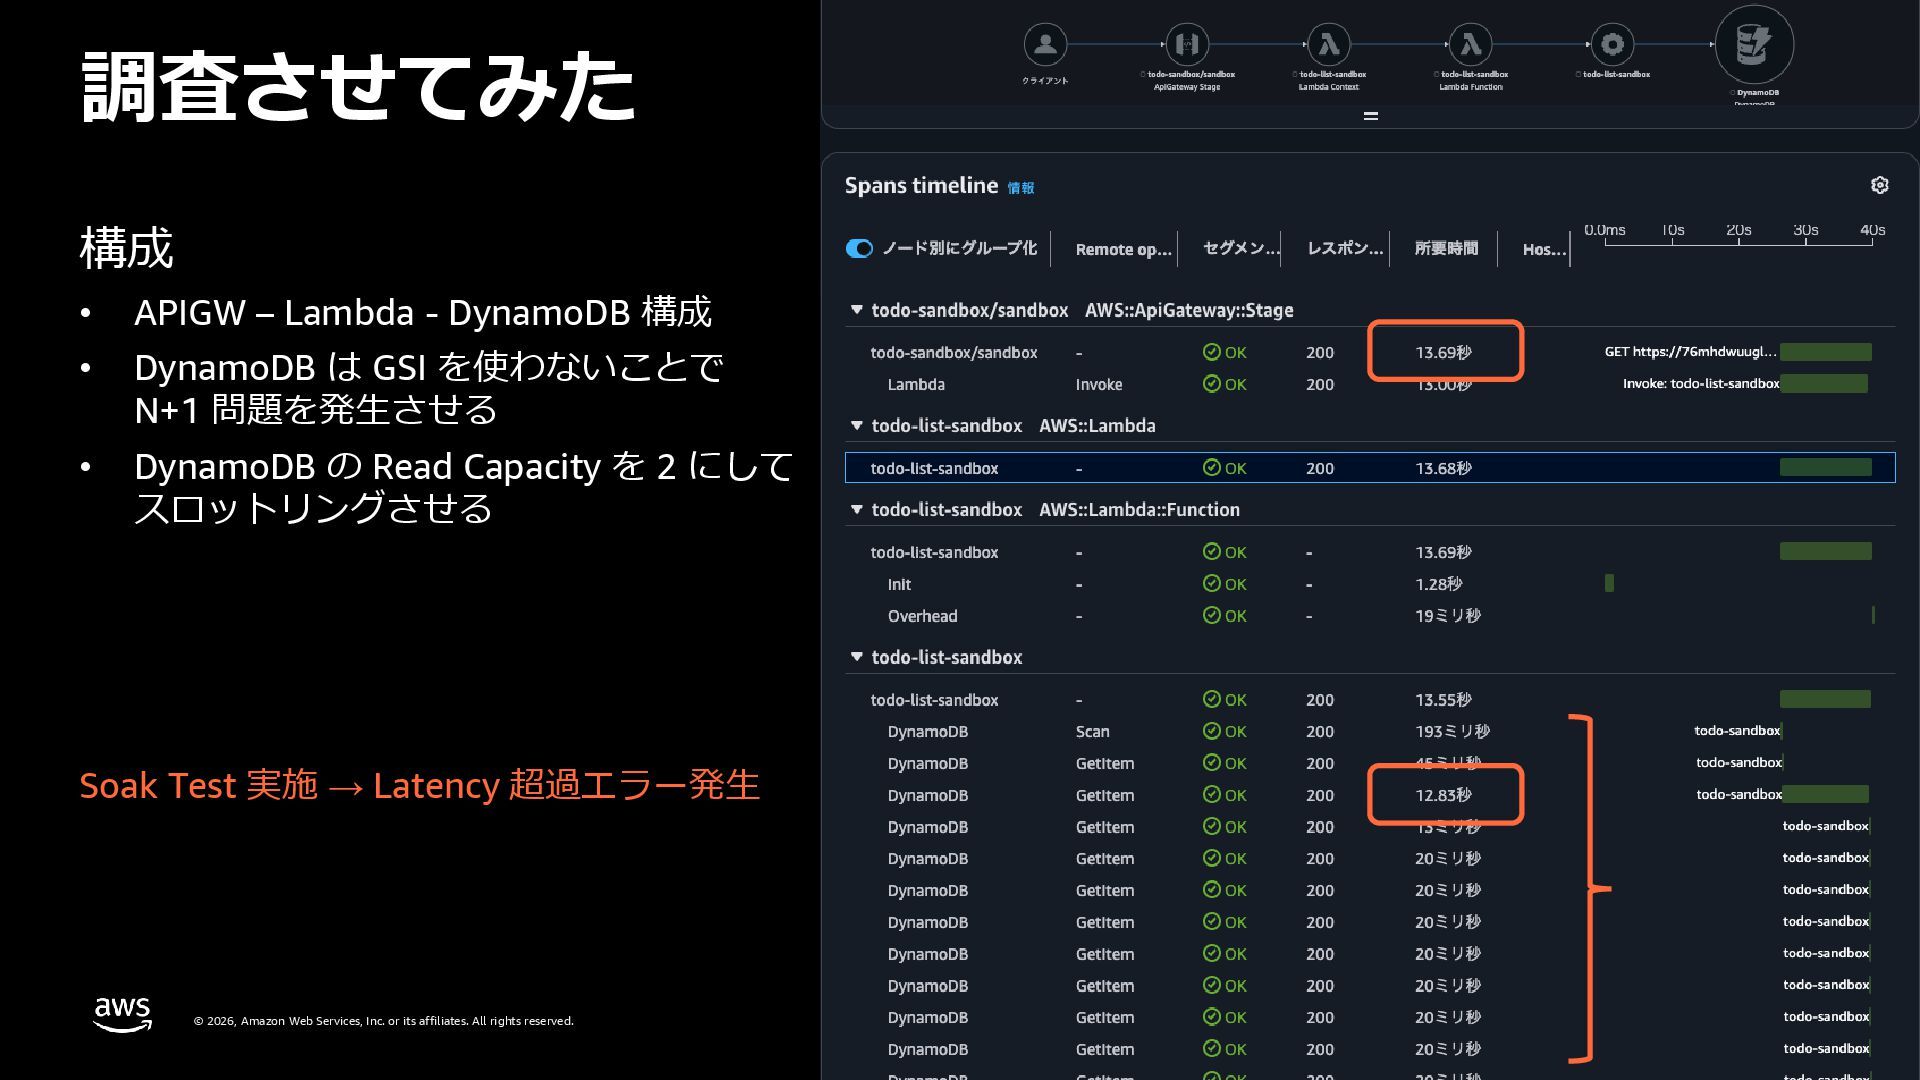Click the client user node icon
This screenshot has height=1080, width=1920.
[x=1045, y=44]
